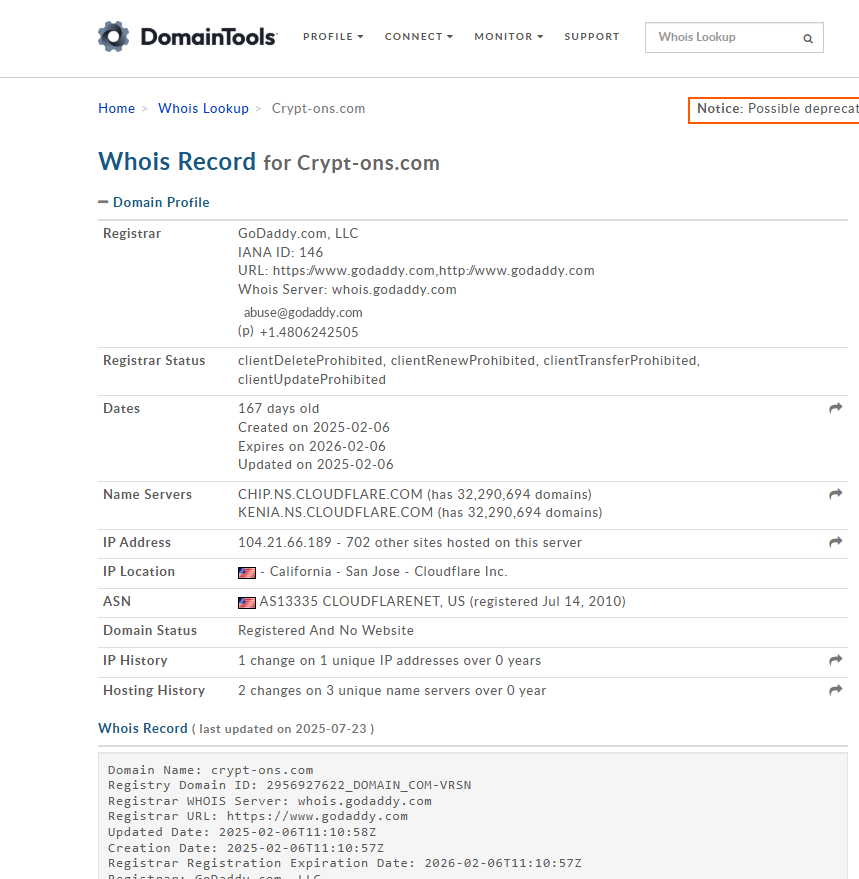
Task: Click California - San Jose - Cloudflare Inc.
Action: tap(389, 572)
